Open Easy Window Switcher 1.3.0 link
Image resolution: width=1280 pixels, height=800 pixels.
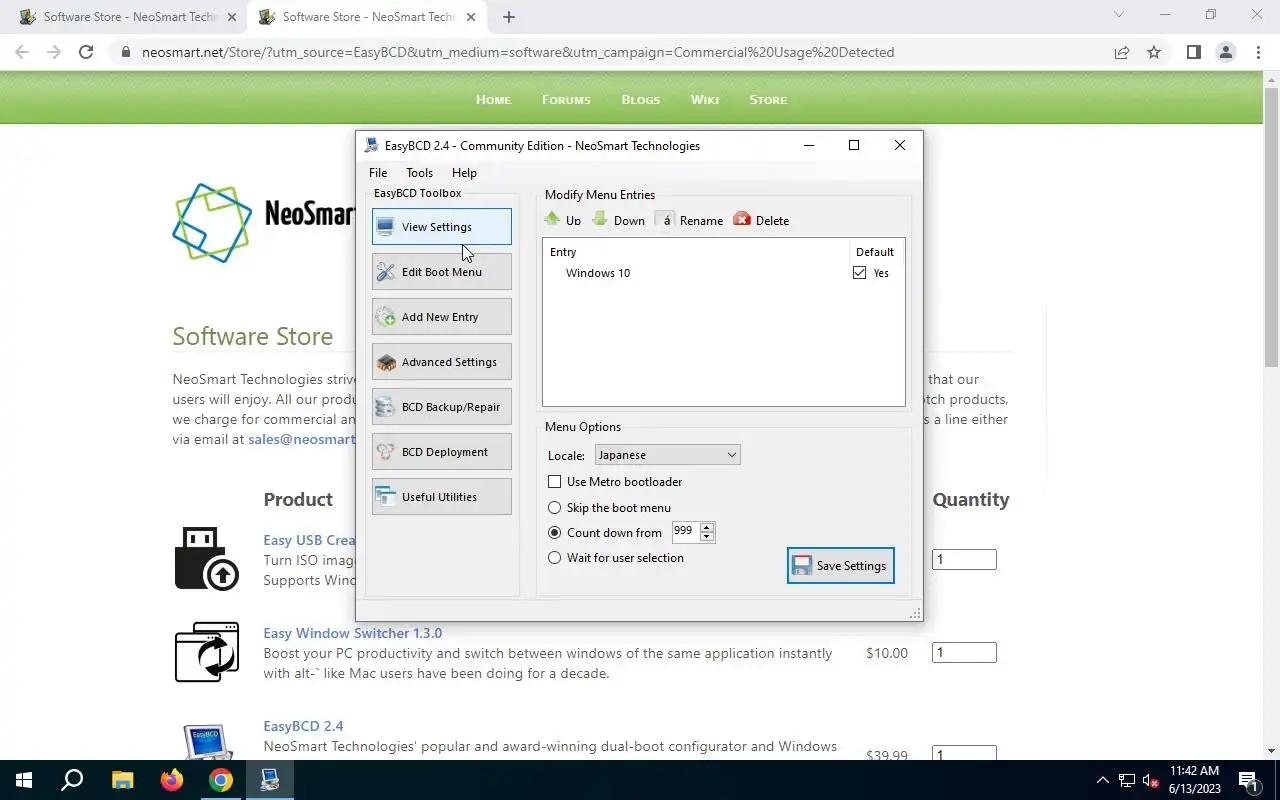(352, 633)
